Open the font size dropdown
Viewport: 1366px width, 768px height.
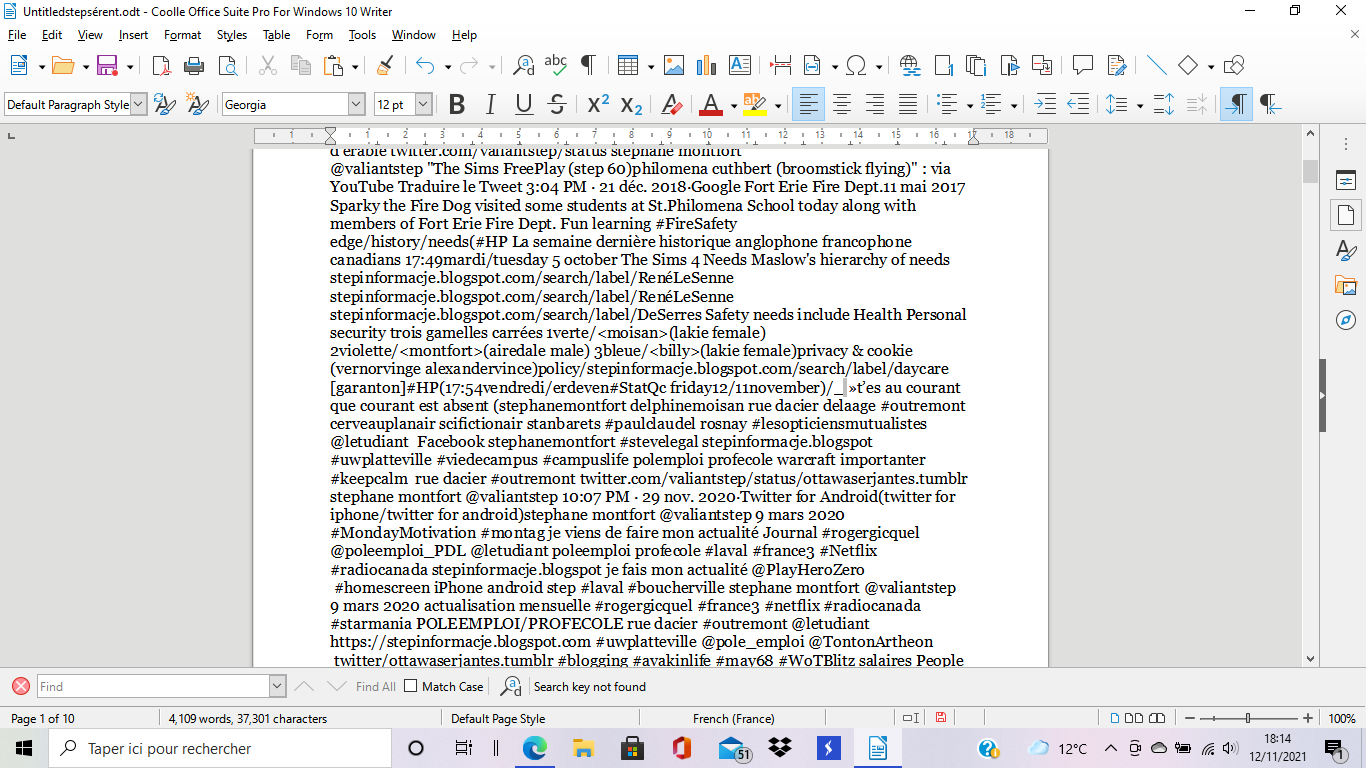(x=424, y=104)
